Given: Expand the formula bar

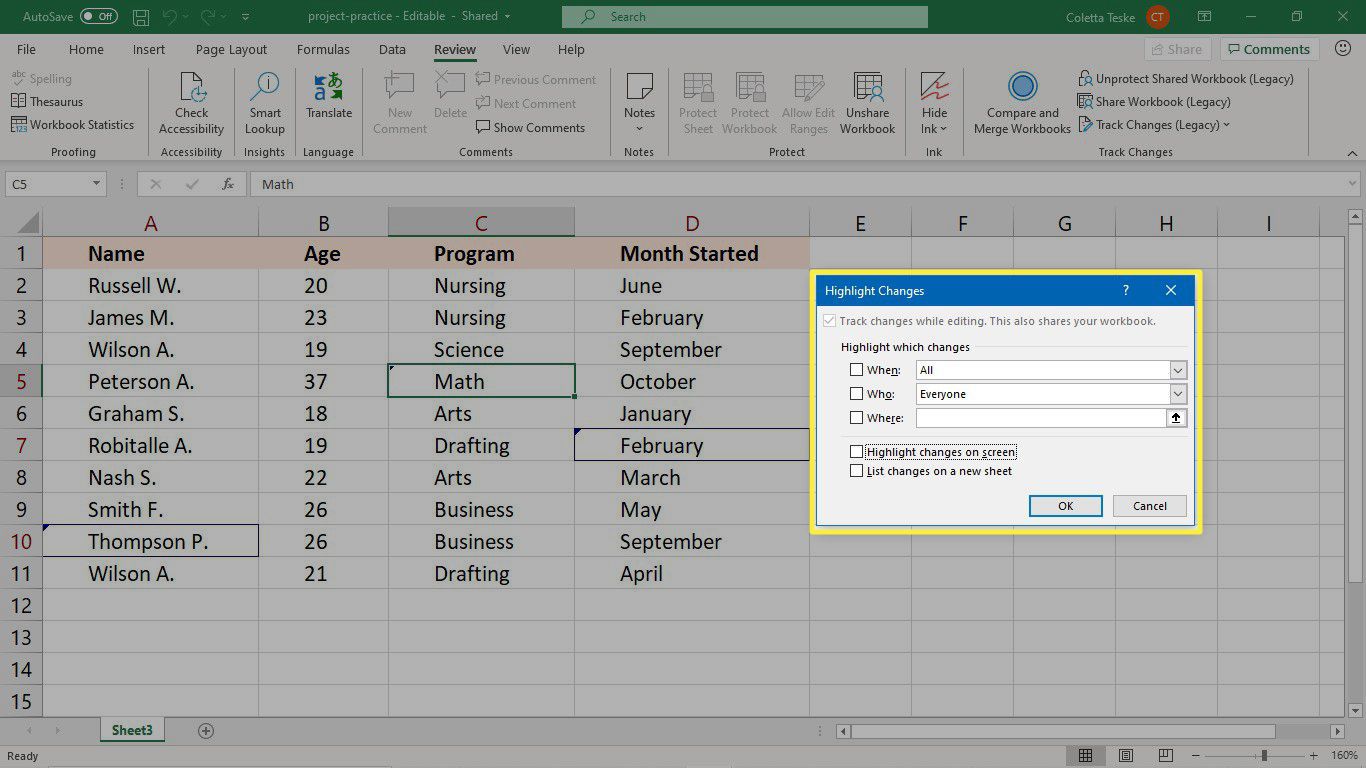Looking at the screenshot, I should (x=1353, y=184).
